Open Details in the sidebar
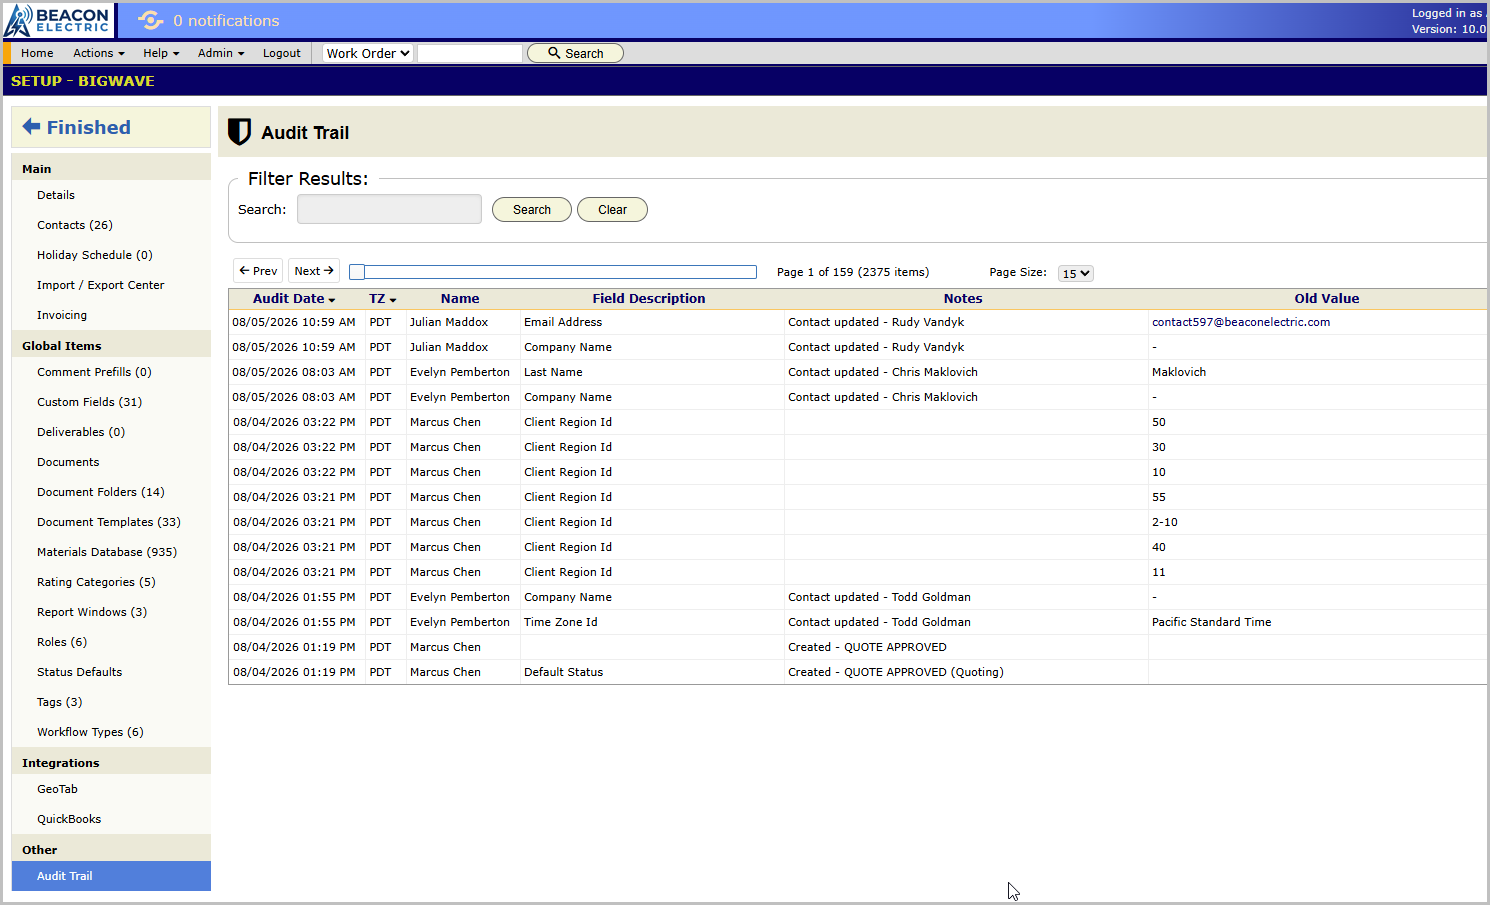The height and width of the screenshot is (905, 1490). tap(56, 195)
